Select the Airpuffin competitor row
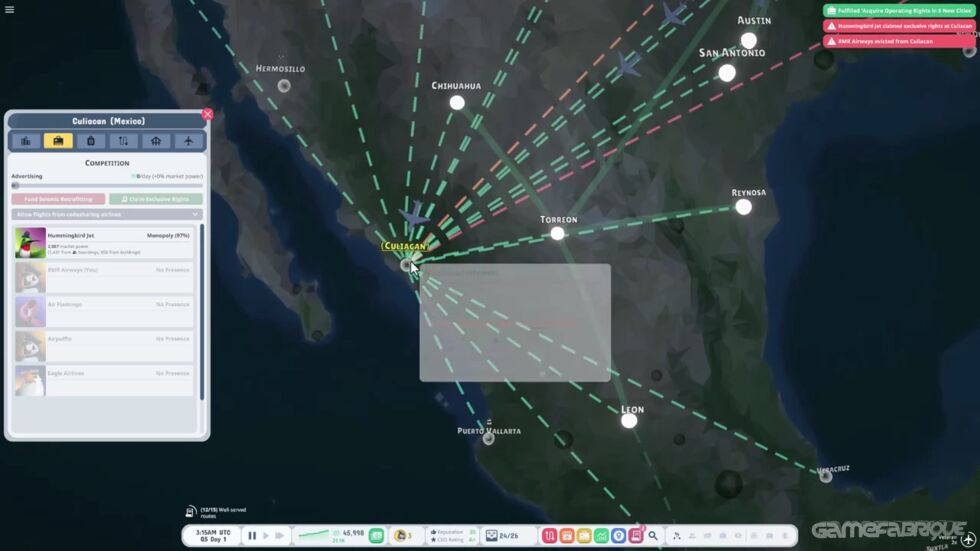 pos(104,346)
